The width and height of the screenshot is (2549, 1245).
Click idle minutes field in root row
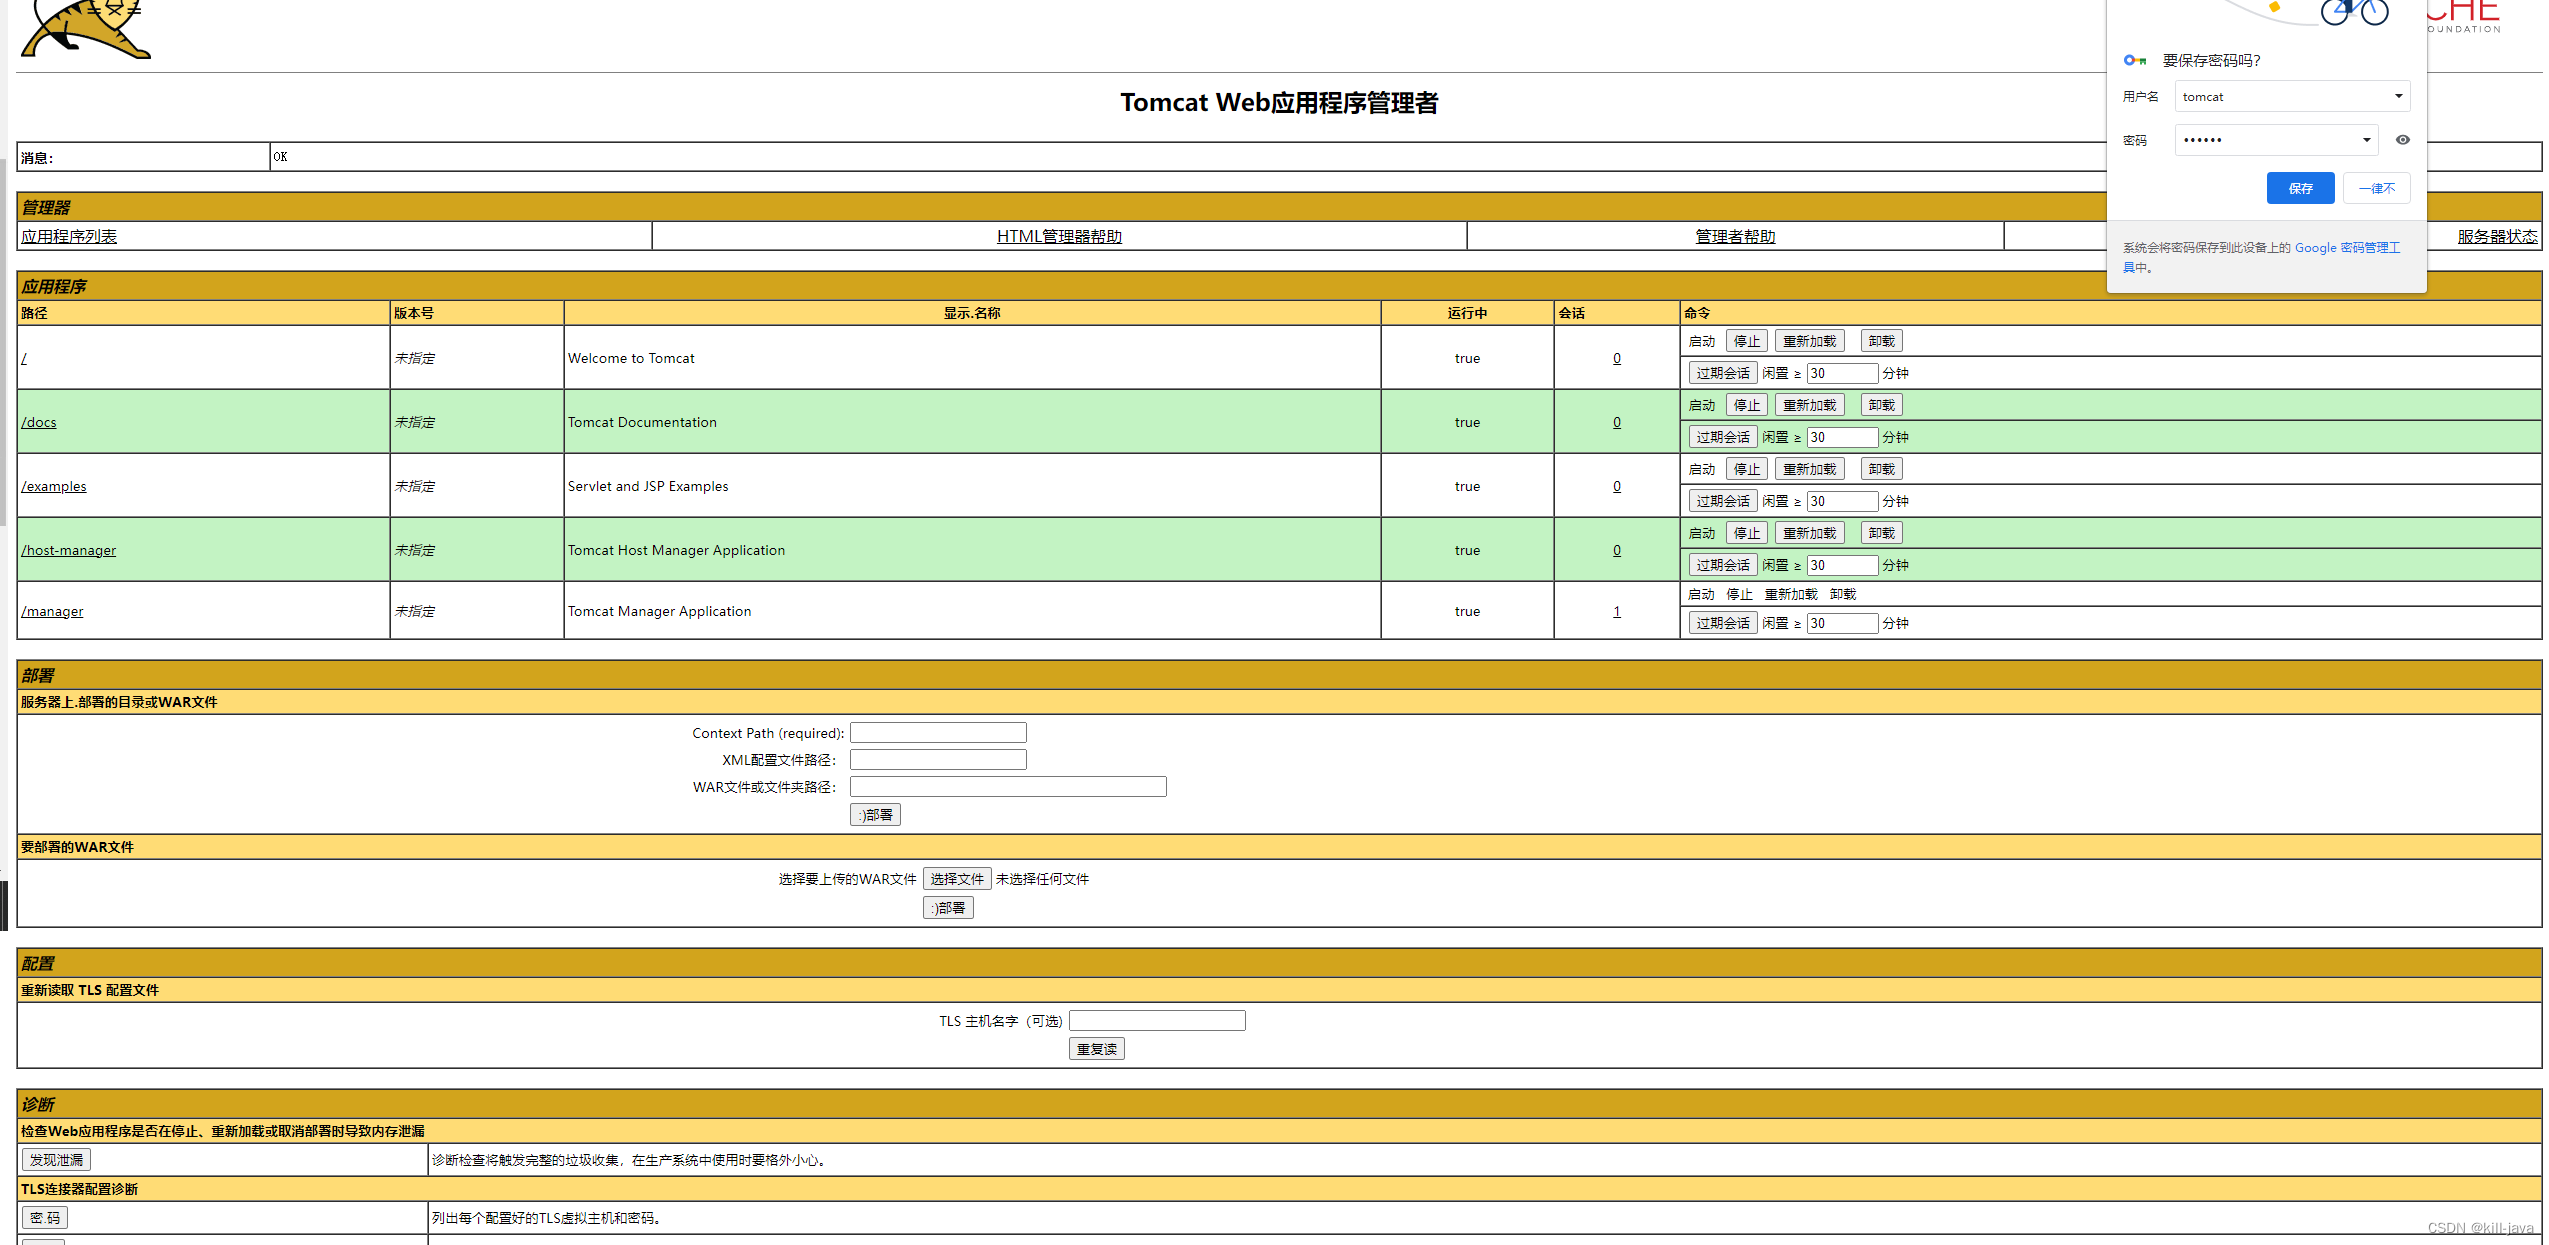point(1842,373)
